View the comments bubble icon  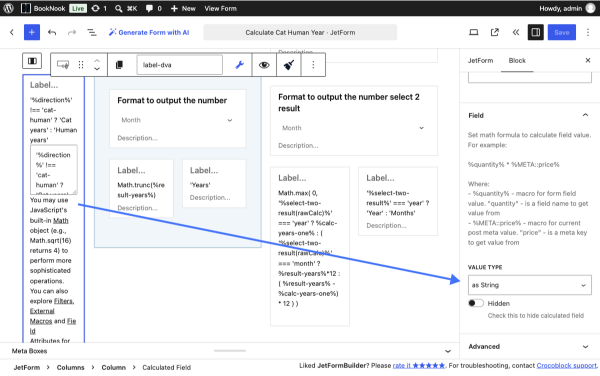click(x=153, y=8)
